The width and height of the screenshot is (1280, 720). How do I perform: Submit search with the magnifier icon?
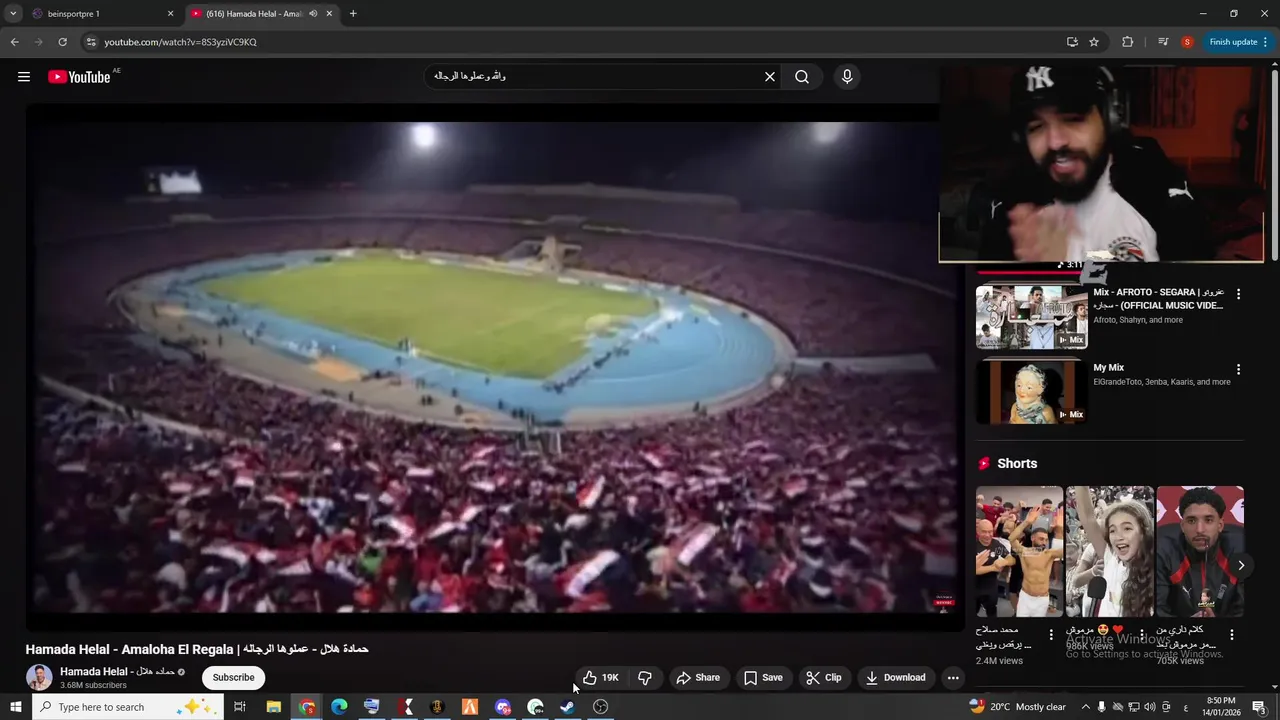pos(802,77)
